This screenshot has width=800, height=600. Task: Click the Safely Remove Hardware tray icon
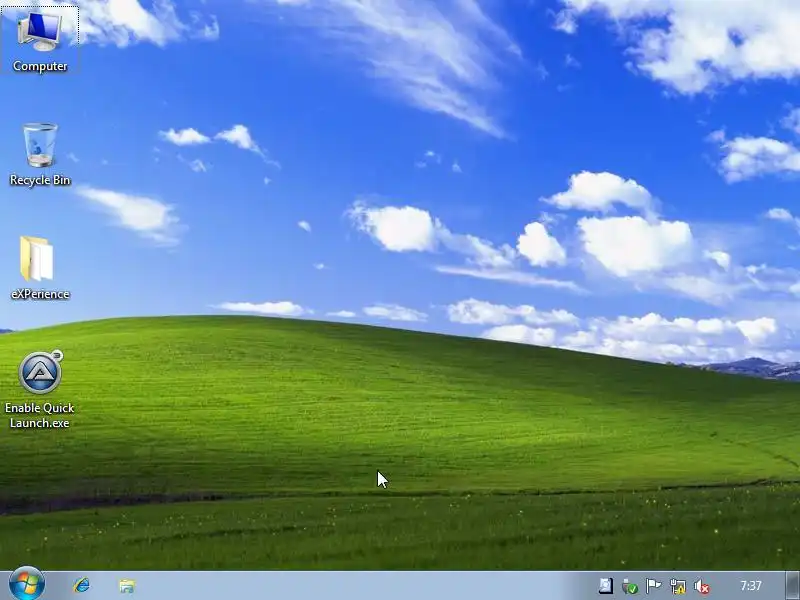(630, 586)
